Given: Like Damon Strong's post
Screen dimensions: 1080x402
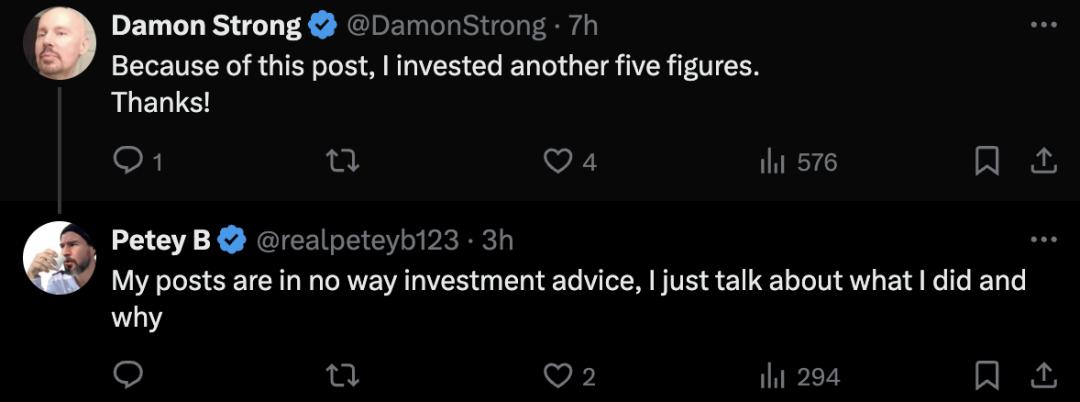Looking at the screenshot, I should point(557,161).
